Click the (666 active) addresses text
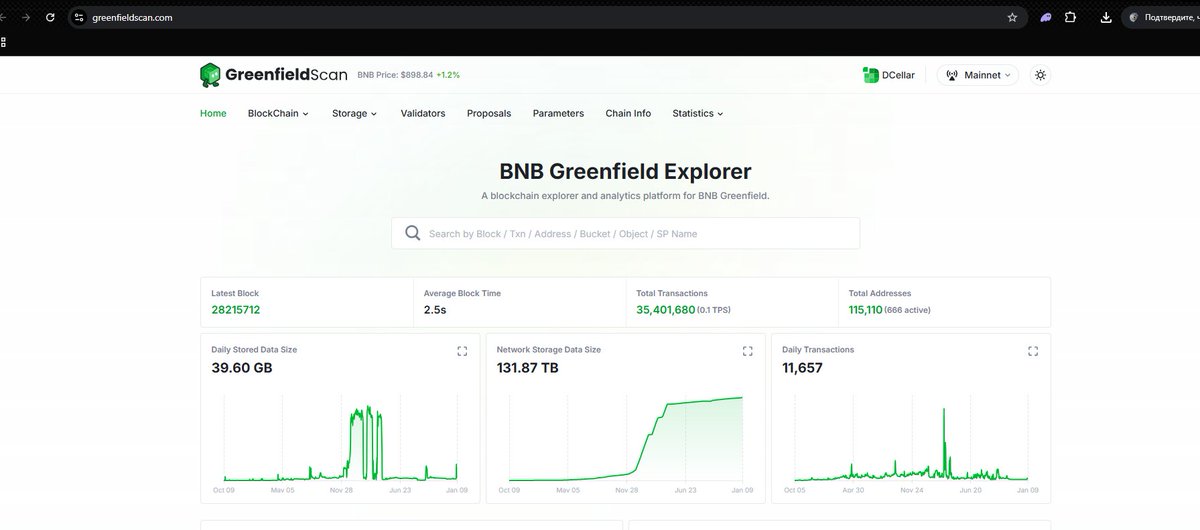 (908, 310)
